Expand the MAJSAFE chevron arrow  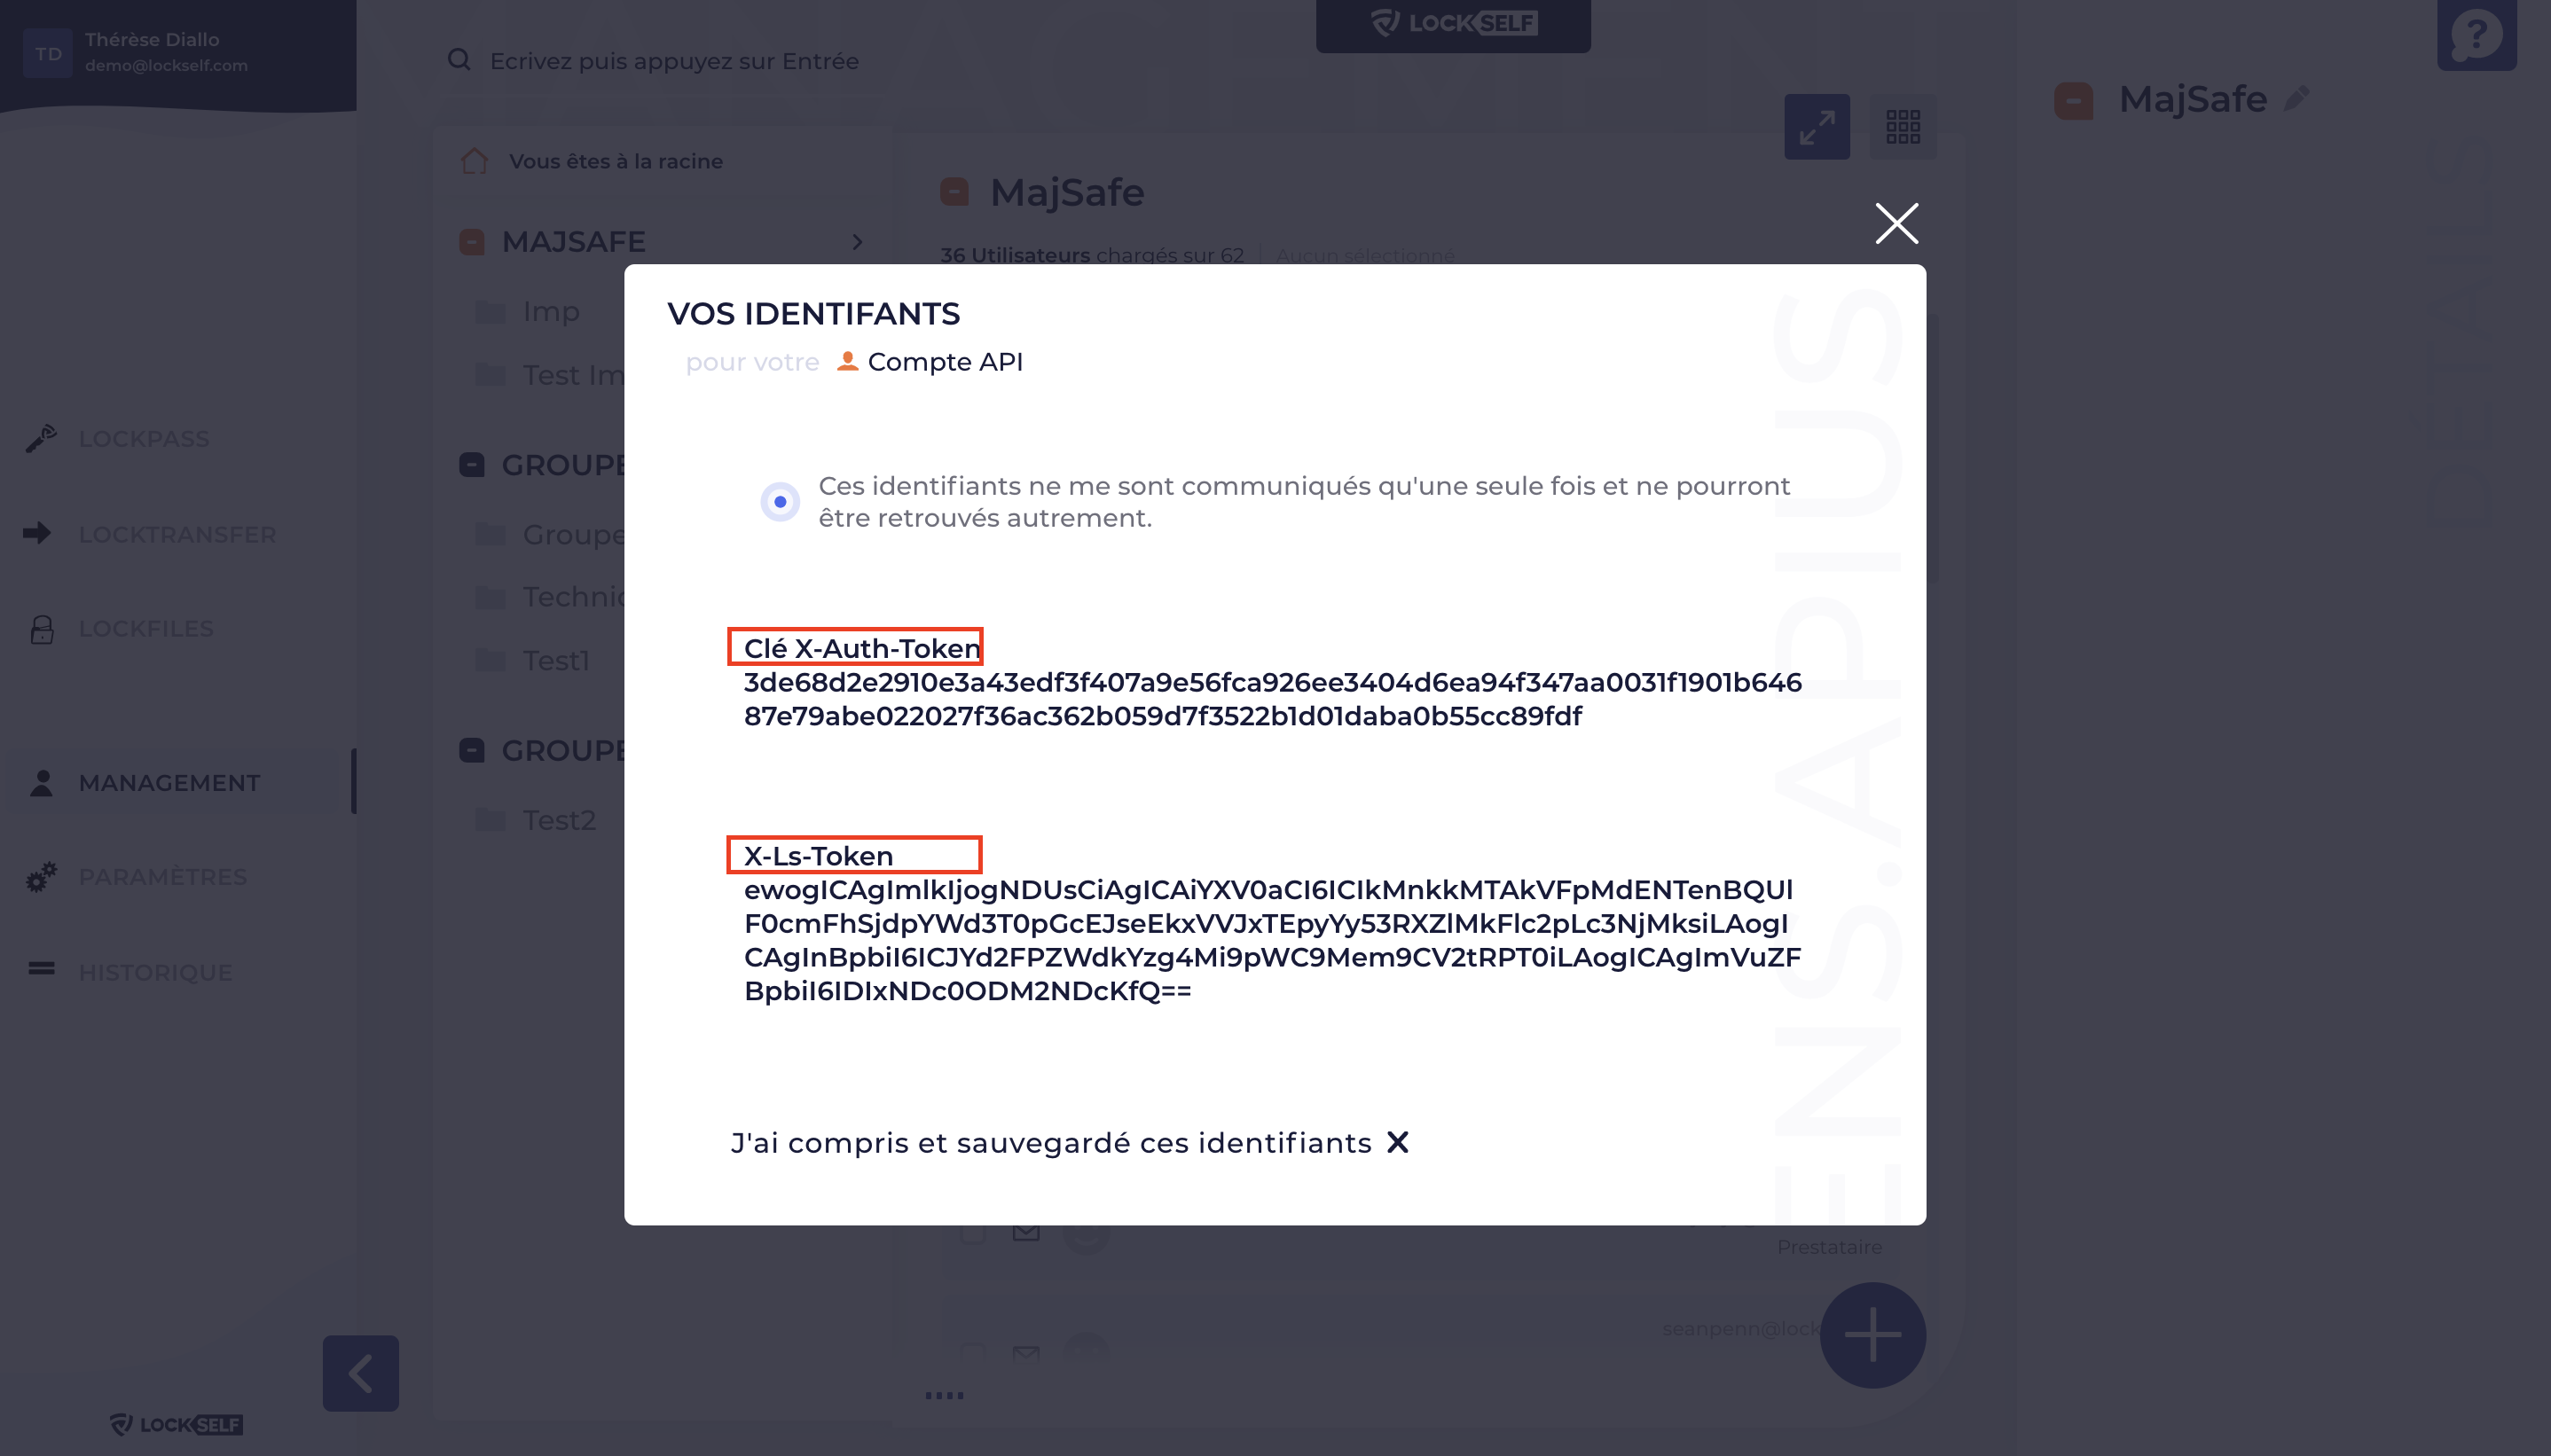(x=857, y=242)
